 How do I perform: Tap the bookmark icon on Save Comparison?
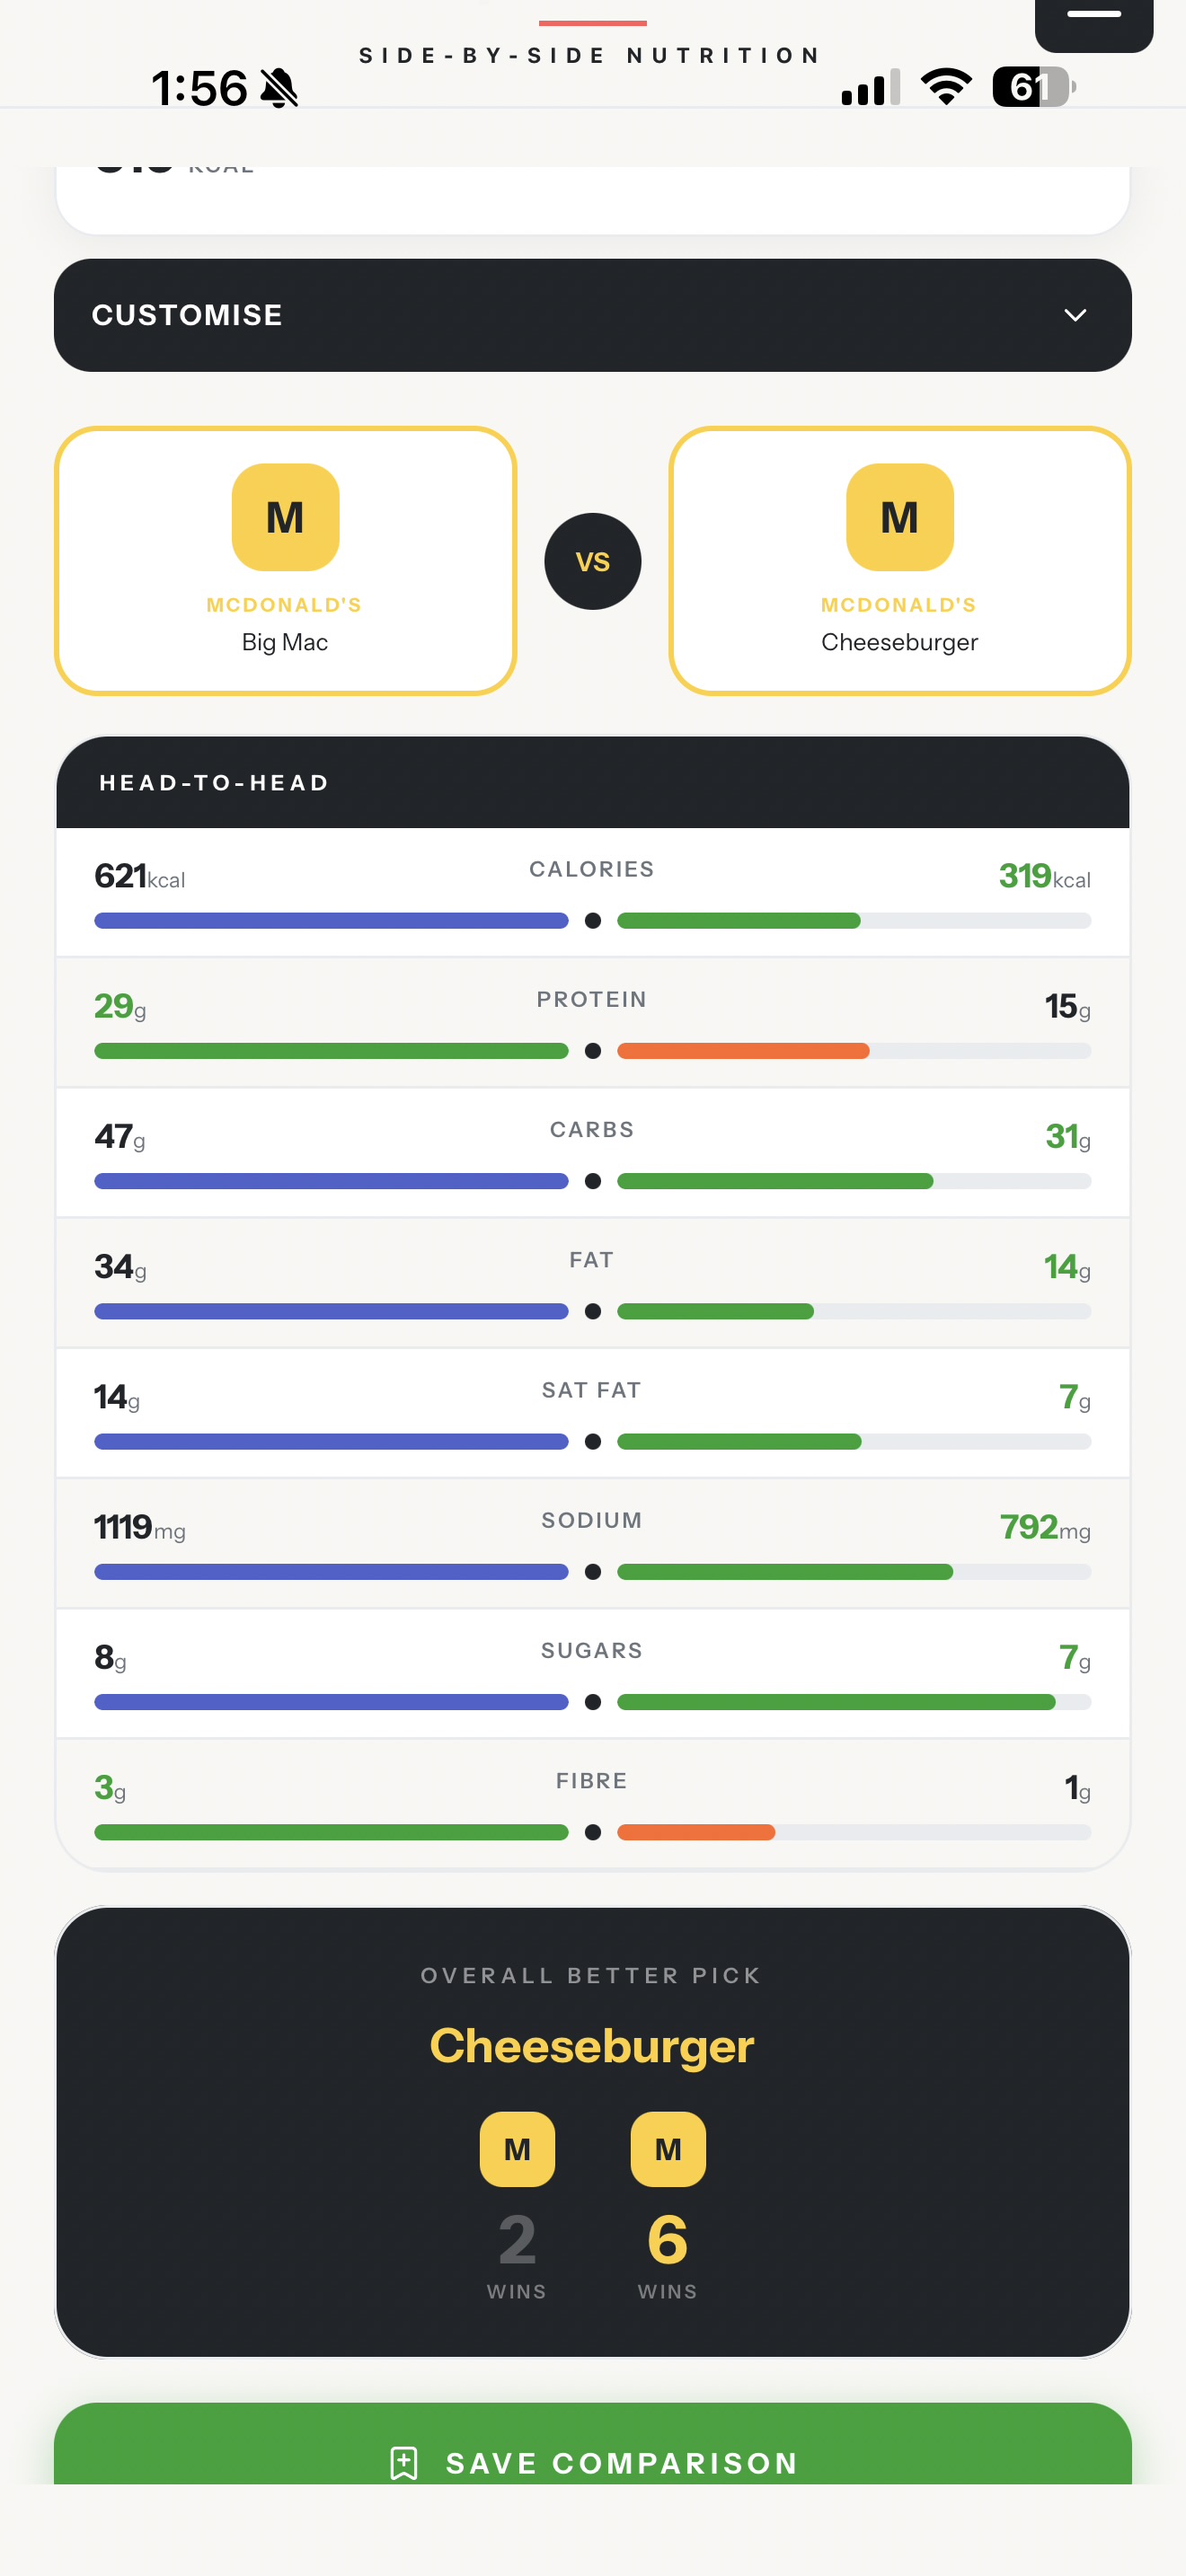point(404,2463)
